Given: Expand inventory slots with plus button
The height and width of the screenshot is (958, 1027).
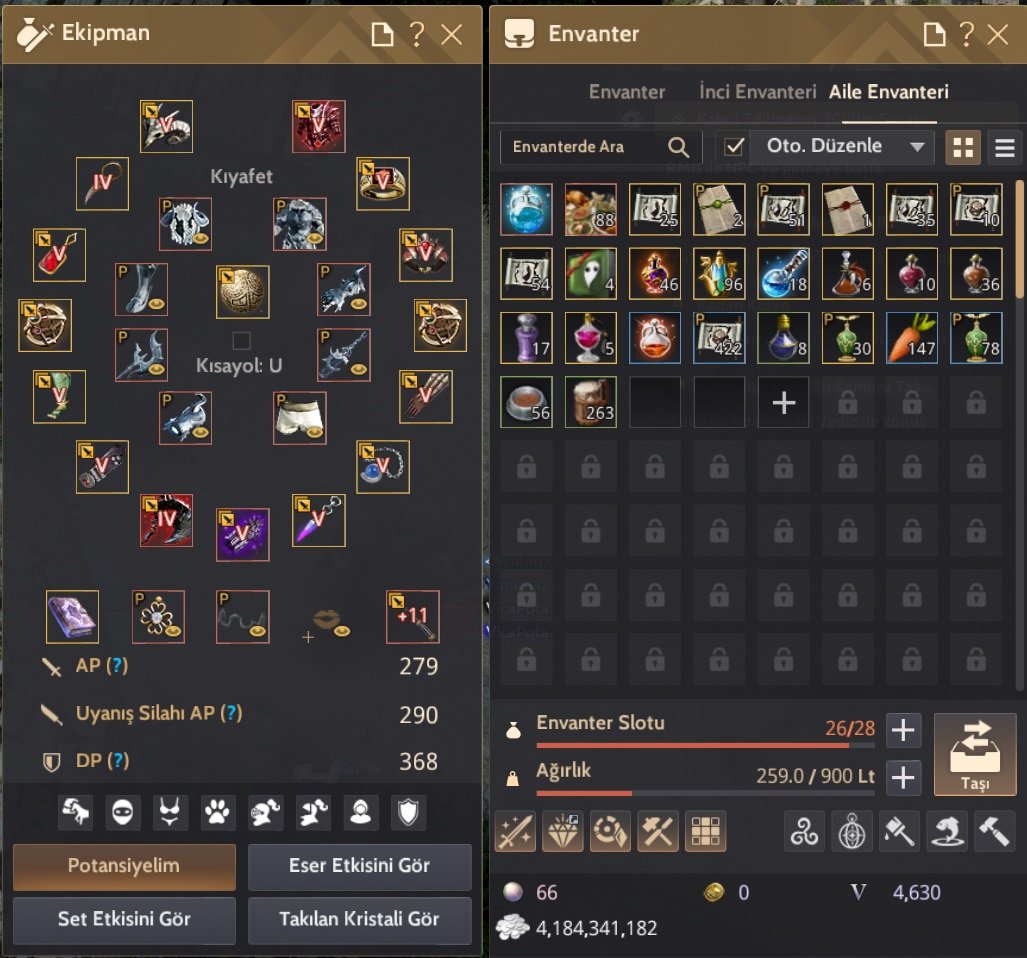Looking at the screenshot, I should [x=903, y=730].
